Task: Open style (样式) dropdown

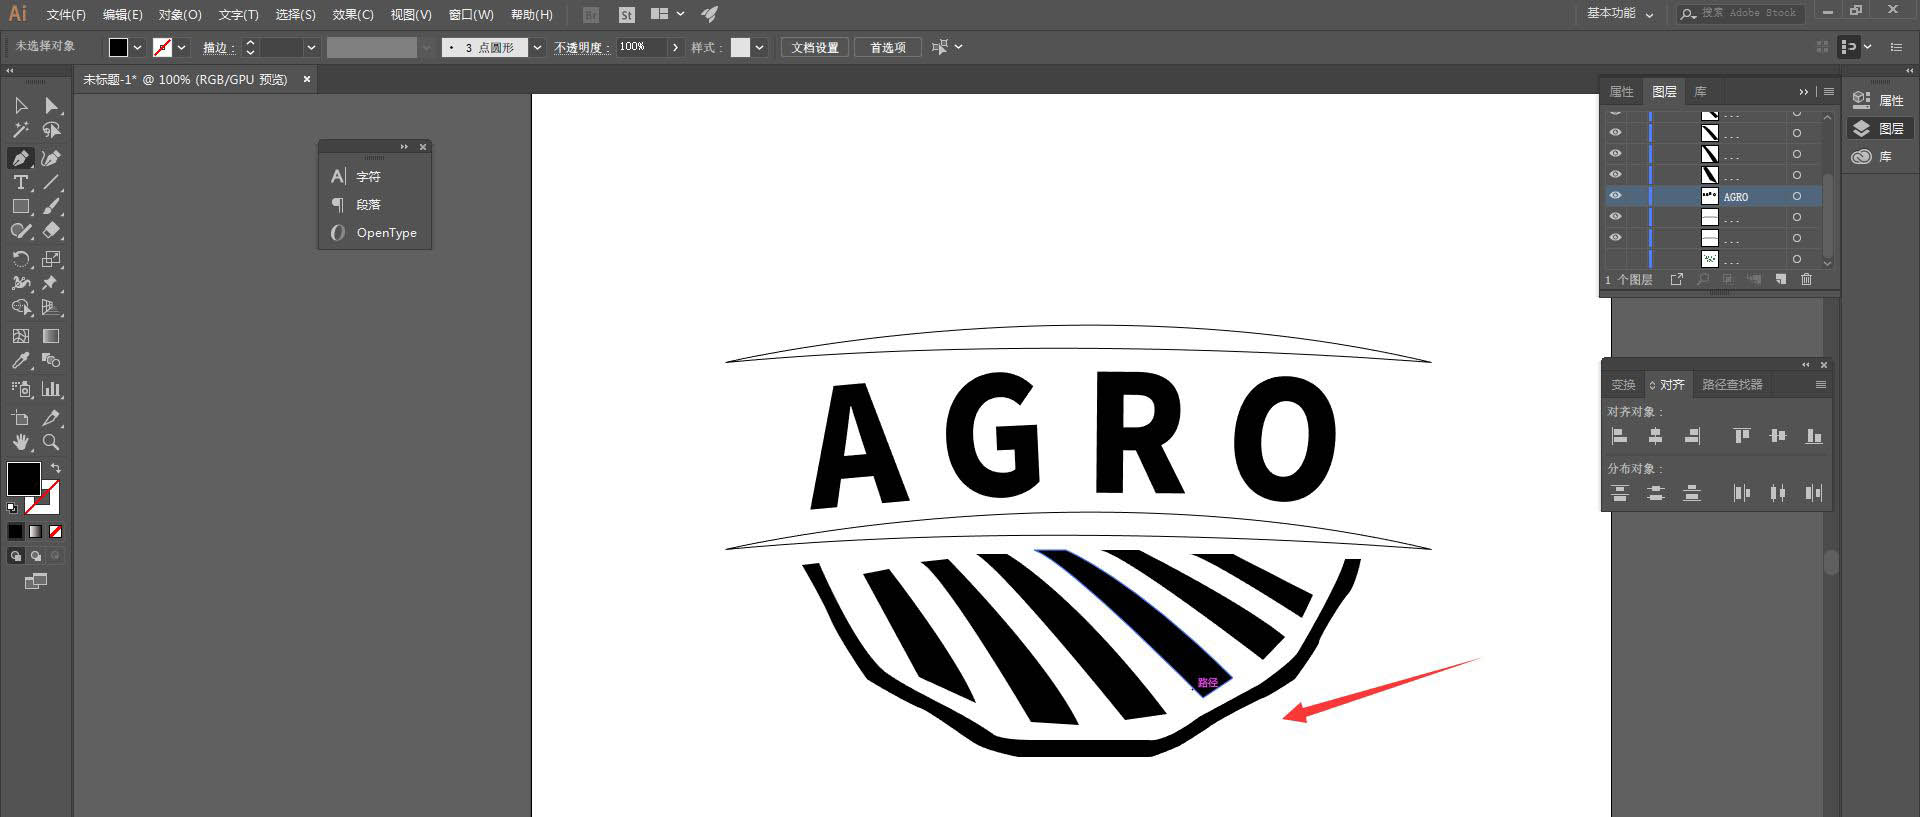Action: pyautogui.click(x=760, y=47)
